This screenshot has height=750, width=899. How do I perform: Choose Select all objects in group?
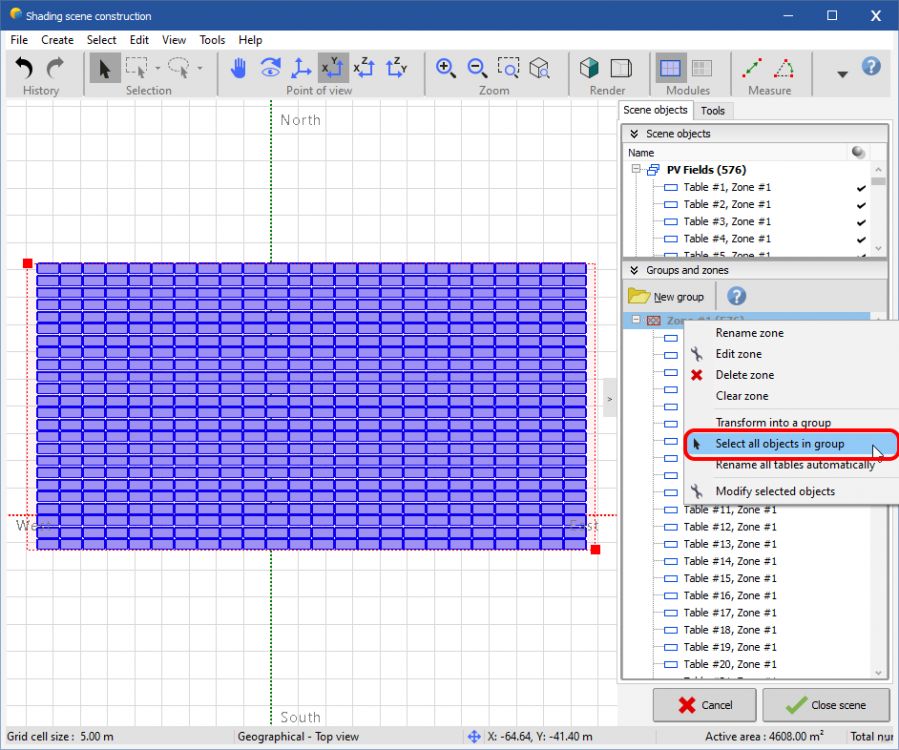tap(779, 444)
